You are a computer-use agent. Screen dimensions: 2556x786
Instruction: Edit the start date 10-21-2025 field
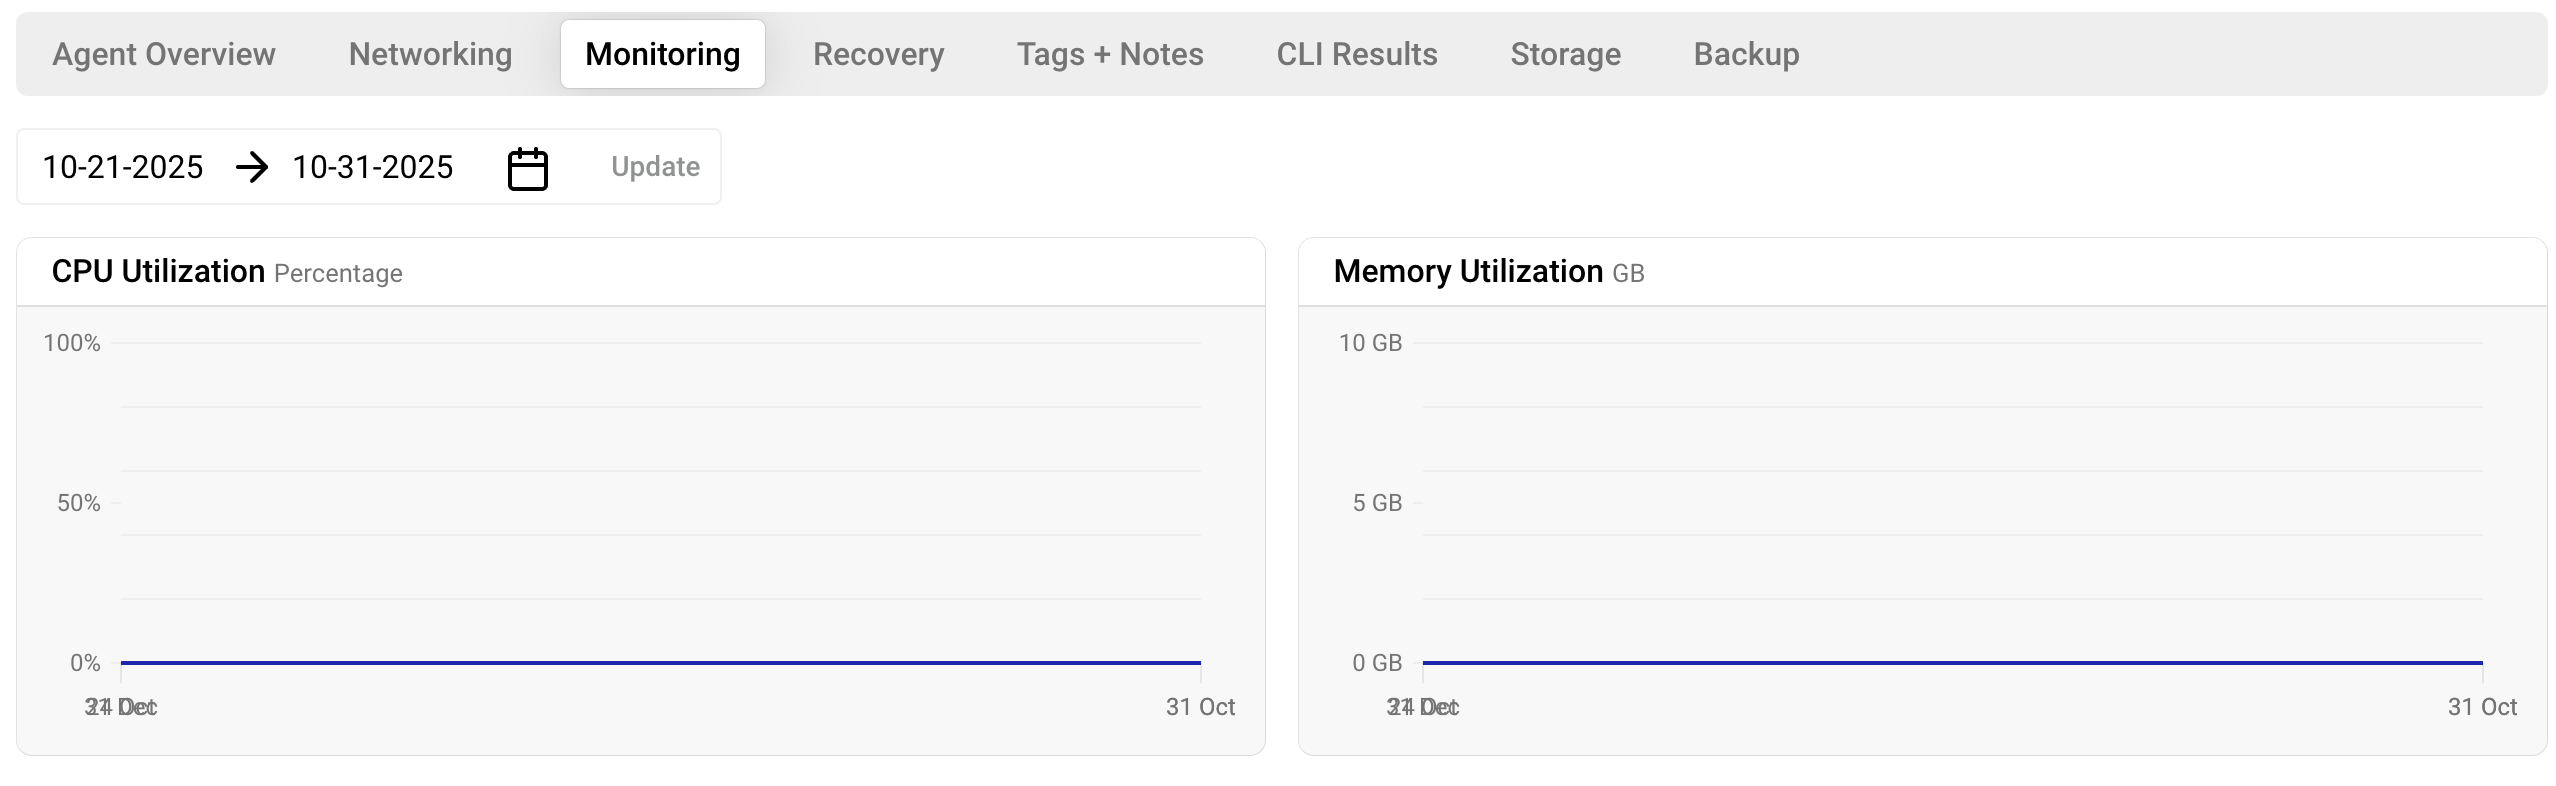(x=123, y=167)
